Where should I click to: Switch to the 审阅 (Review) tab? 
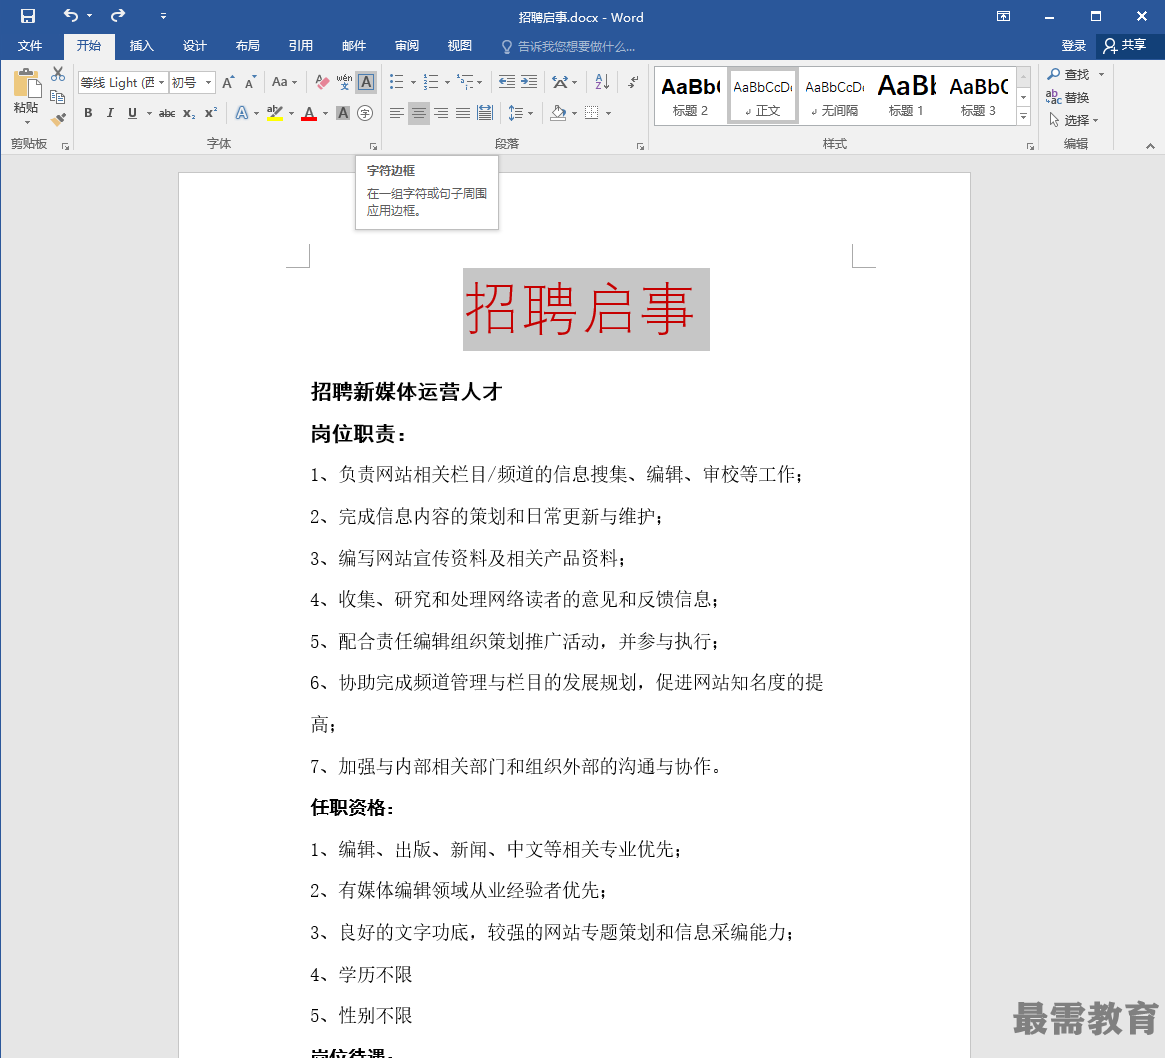407,46
